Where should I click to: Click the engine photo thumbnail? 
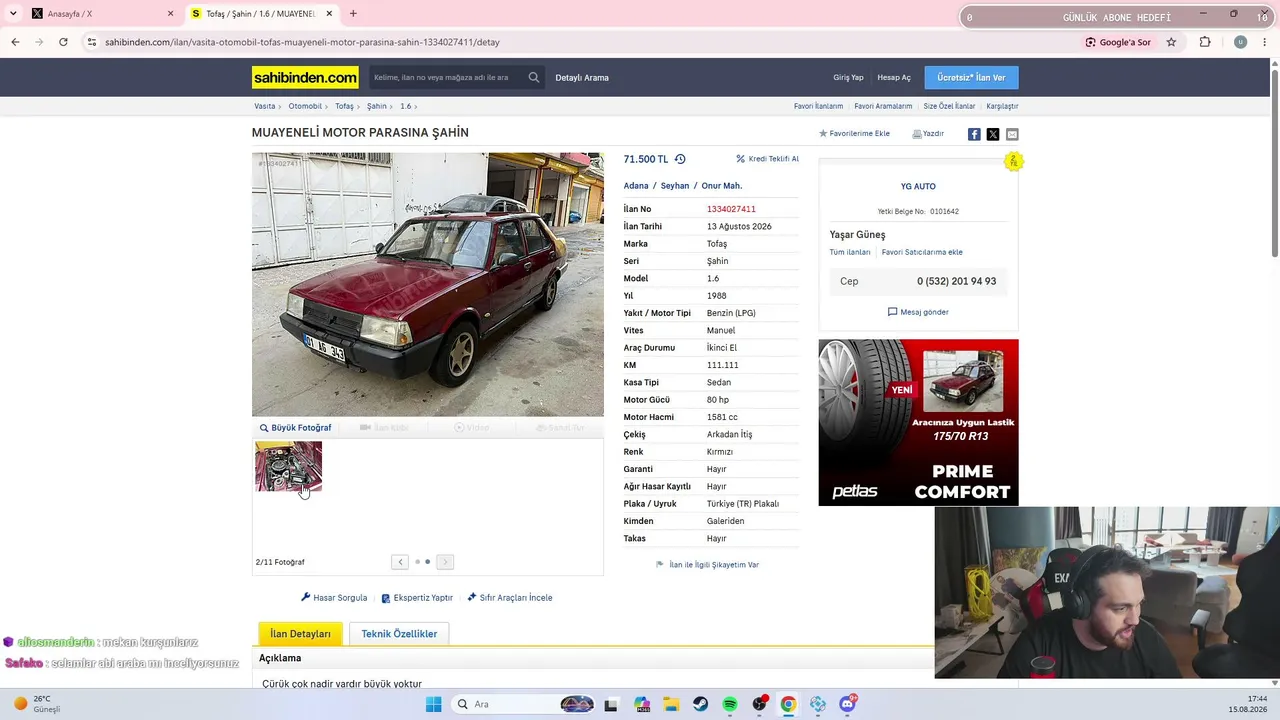click(289, 466)
